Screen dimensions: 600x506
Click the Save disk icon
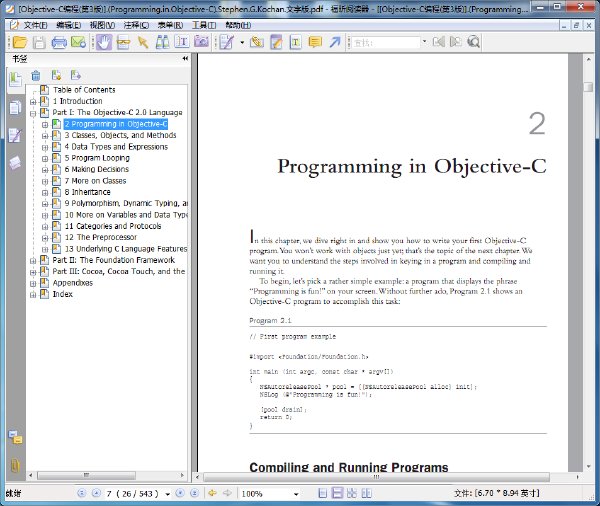(x=39, y=42)
